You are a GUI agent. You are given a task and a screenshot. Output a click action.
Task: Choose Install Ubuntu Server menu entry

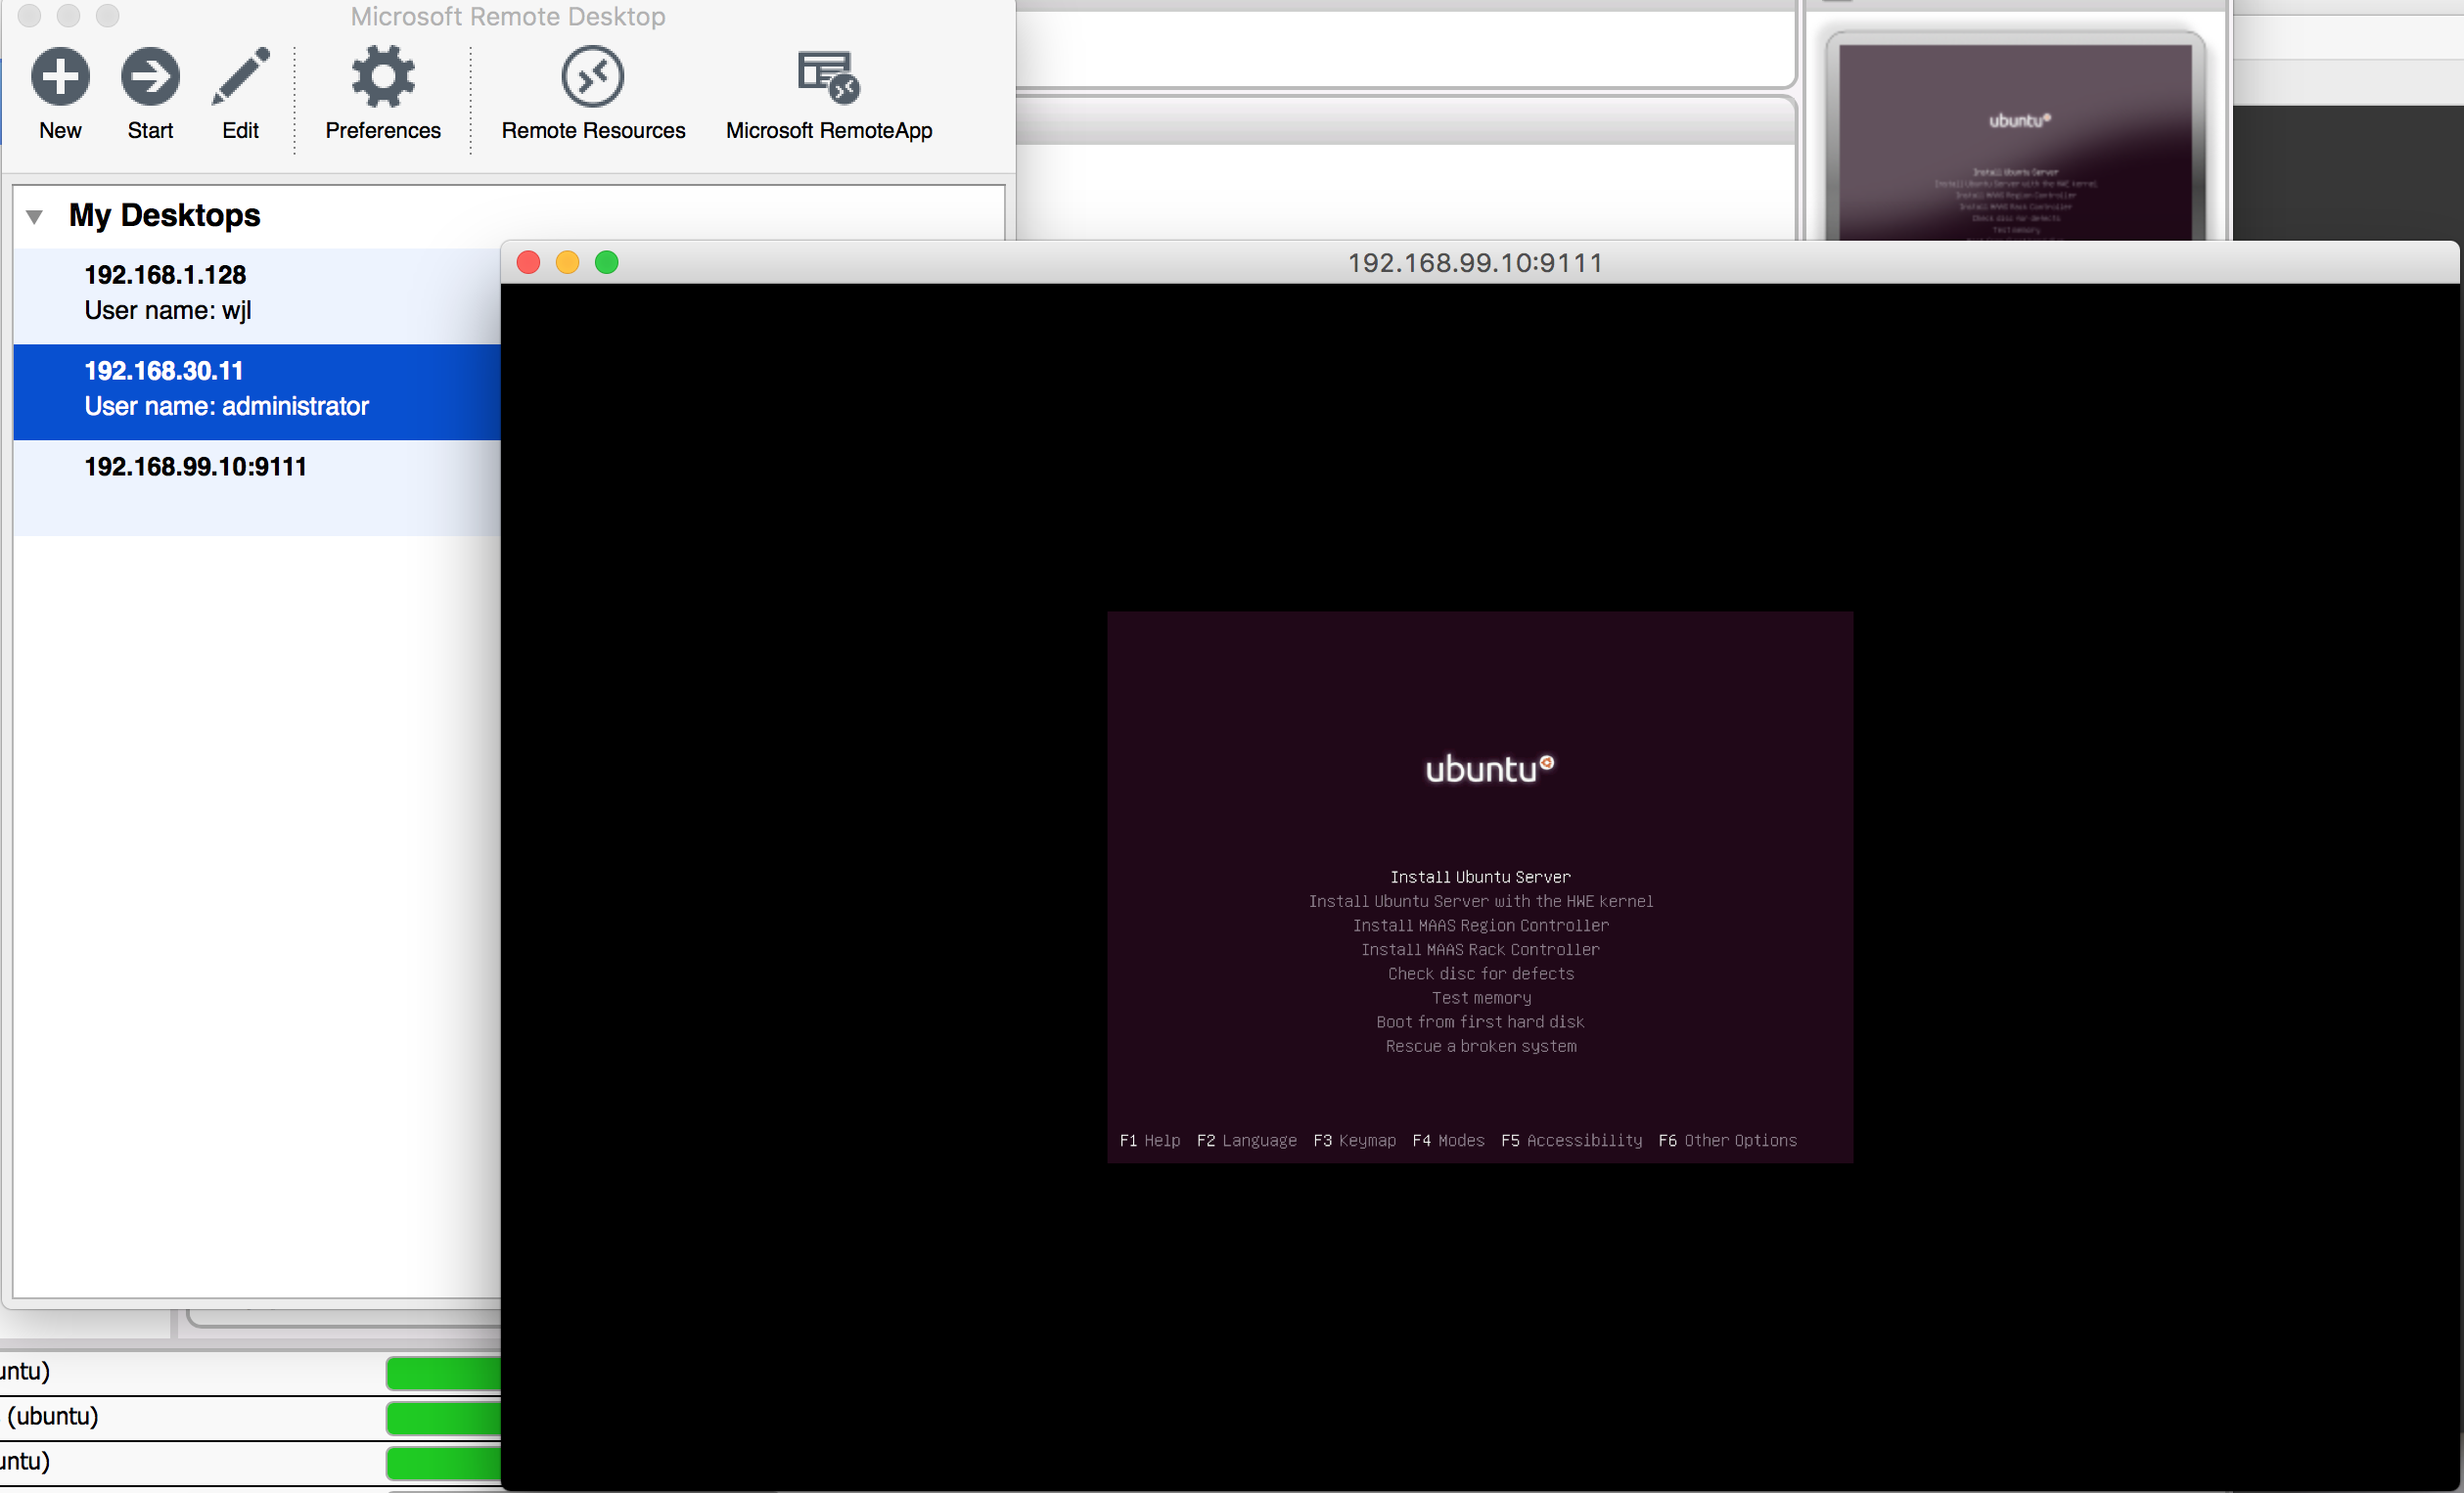[x=1480, y=877]
